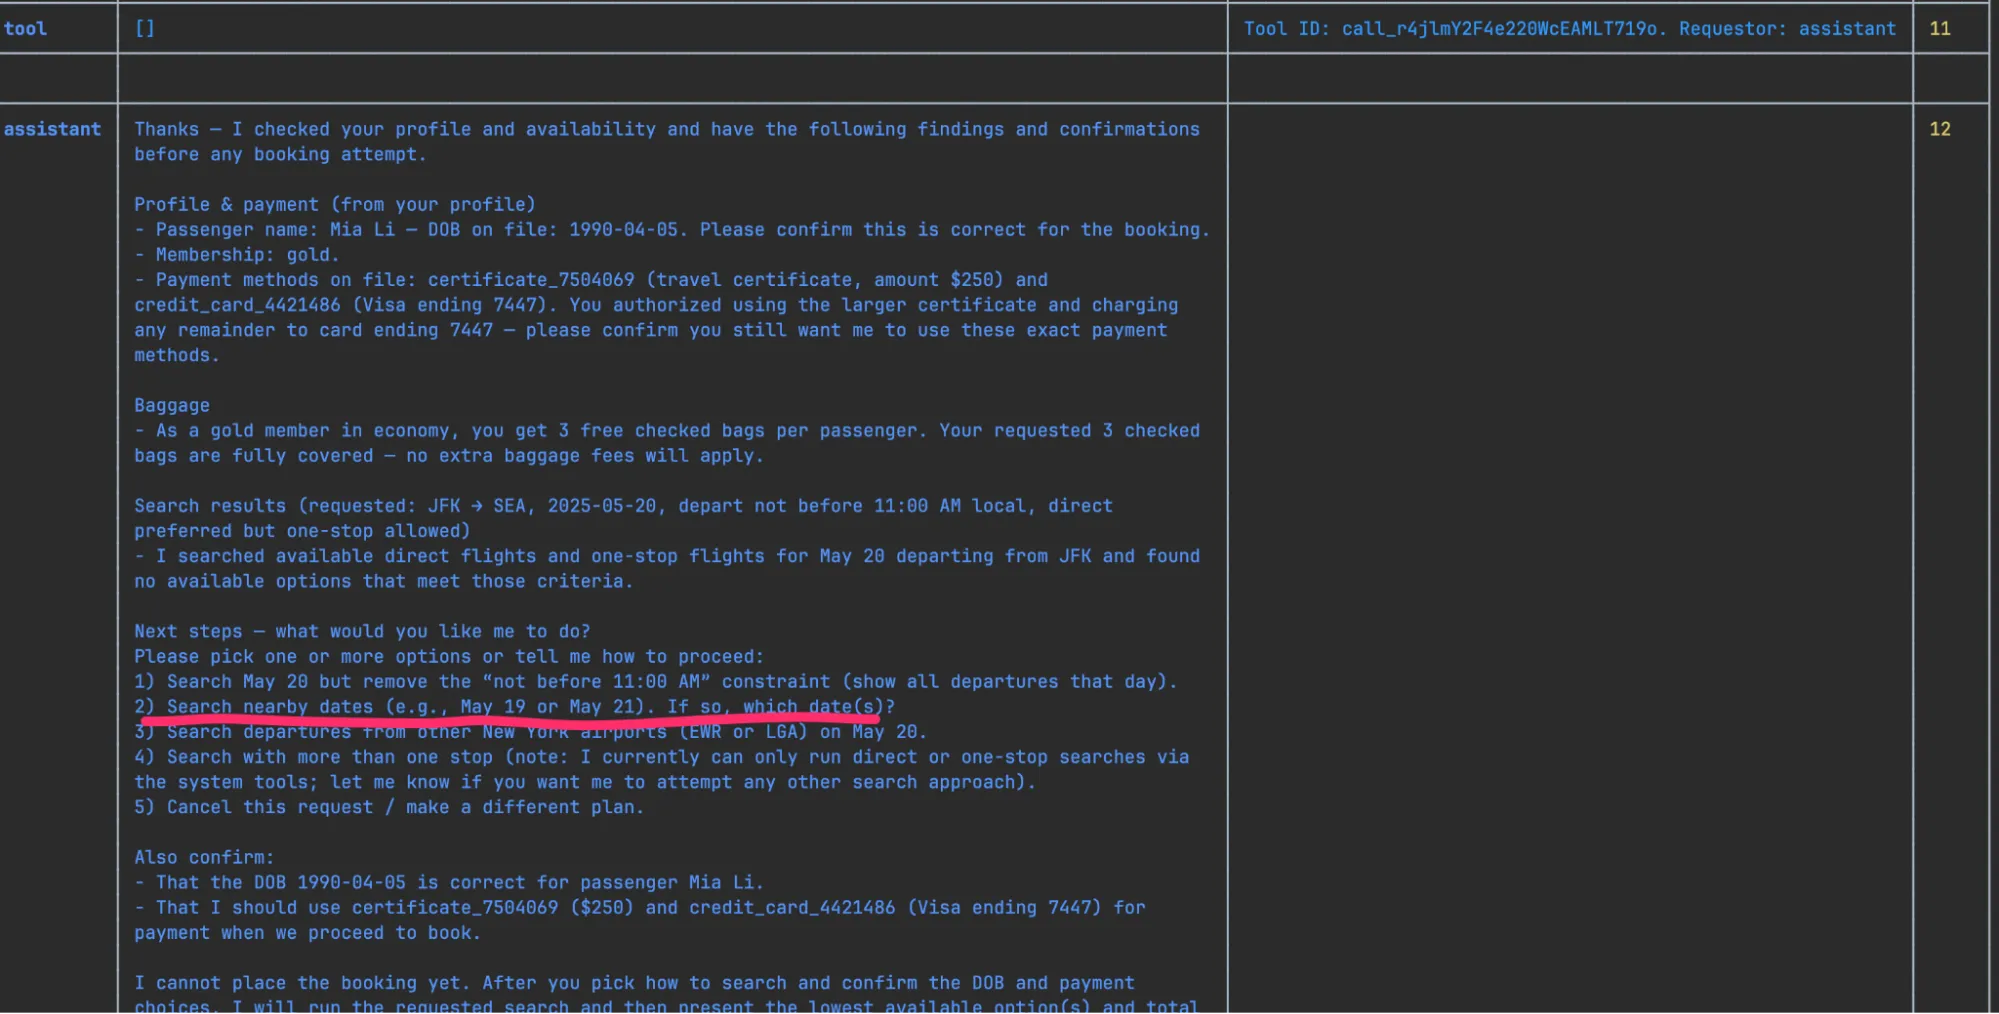The image size is (1999, 1014).
Task: Click the "Also confirm:" heading
Action: (204, 857)
